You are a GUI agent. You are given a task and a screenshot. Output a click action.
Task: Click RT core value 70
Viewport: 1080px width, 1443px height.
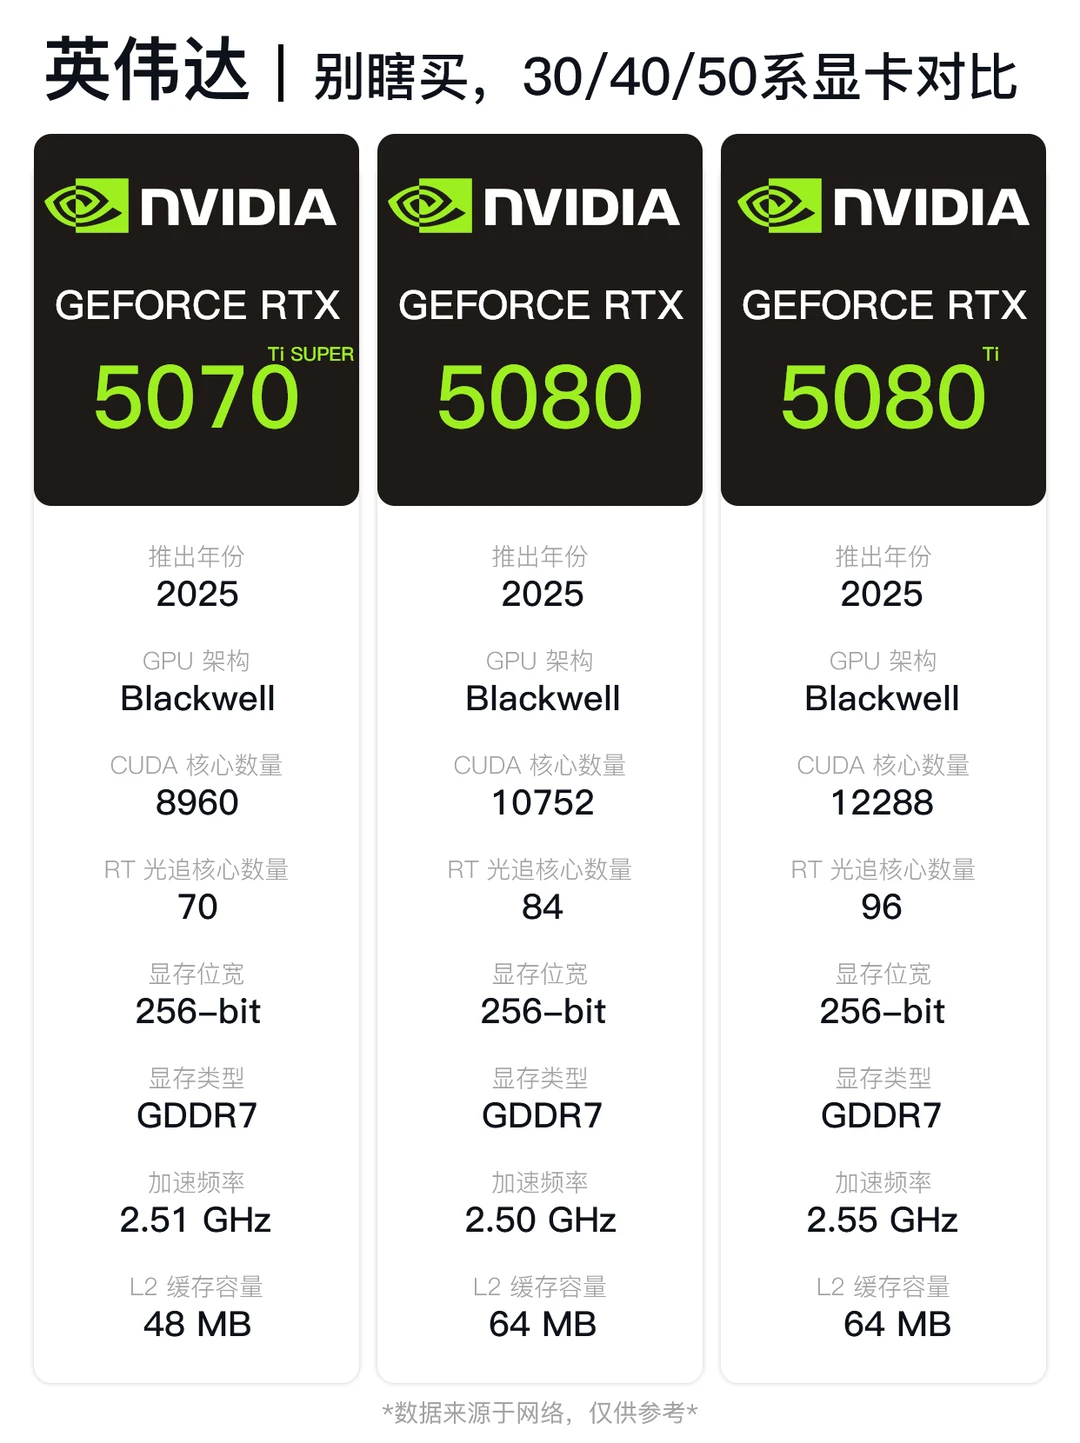[x=197, y=907]
